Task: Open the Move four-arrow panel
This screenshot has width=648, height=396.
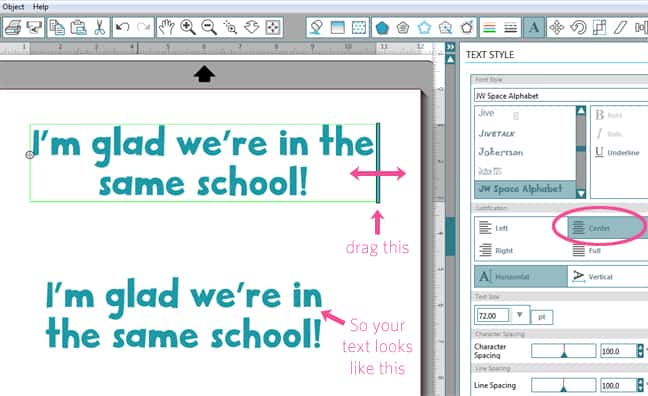Action: point(557,28)
